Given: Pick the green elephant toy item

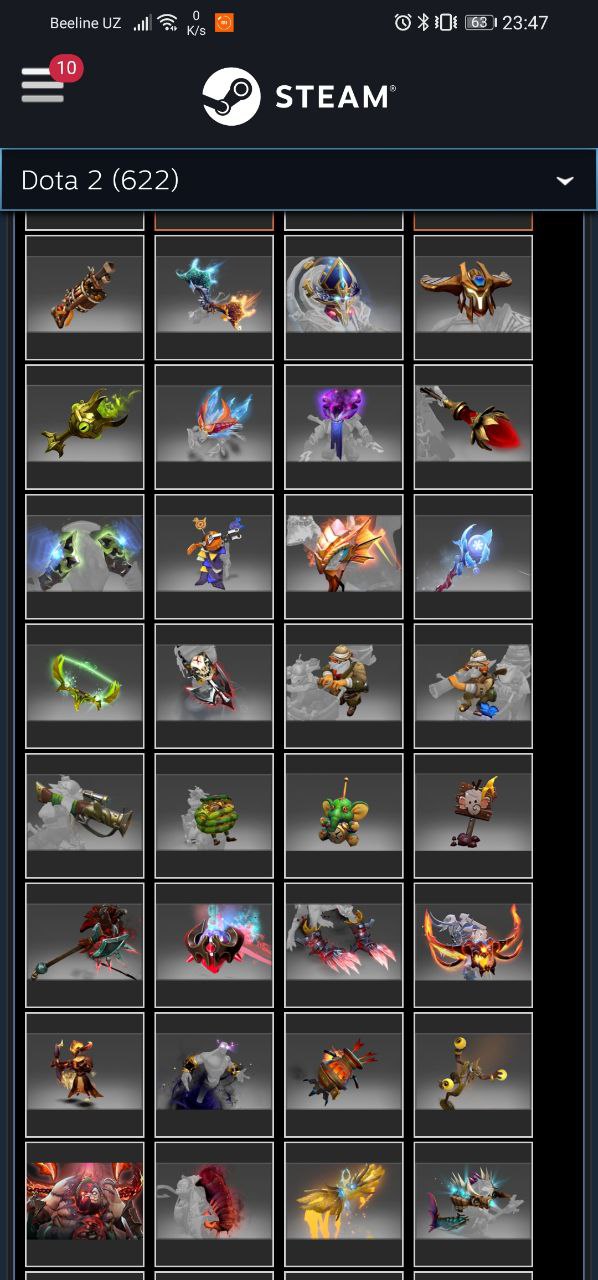Looking at the screenshot, I should [x=343, y=816].
